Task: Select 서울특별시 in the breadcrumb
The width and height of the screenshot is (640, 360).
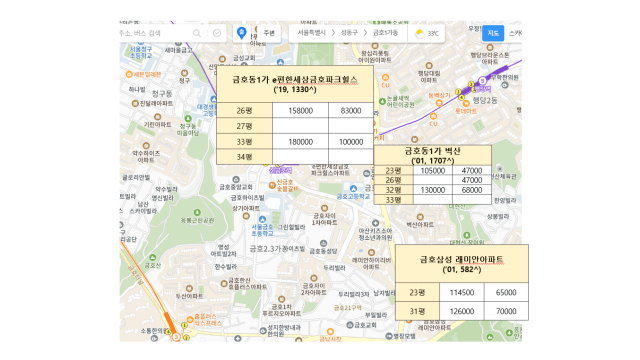Action: click(311, 33)
